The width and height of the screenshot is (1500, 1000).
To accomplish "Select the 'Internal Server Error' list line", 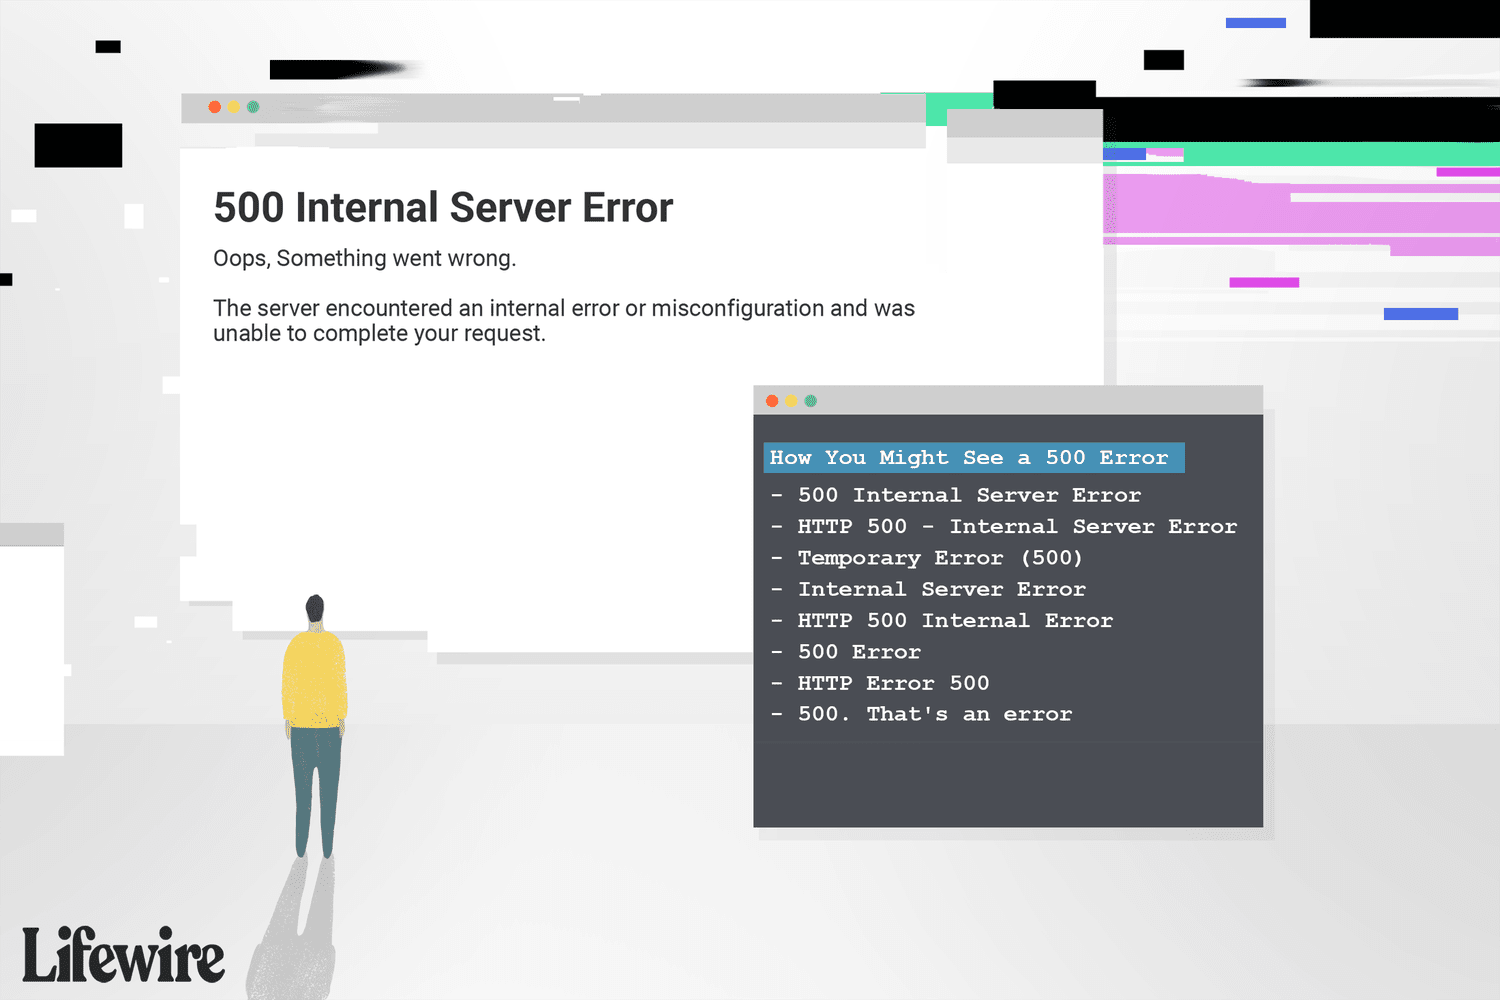I will pyautogui.click(x=928, y=589).
